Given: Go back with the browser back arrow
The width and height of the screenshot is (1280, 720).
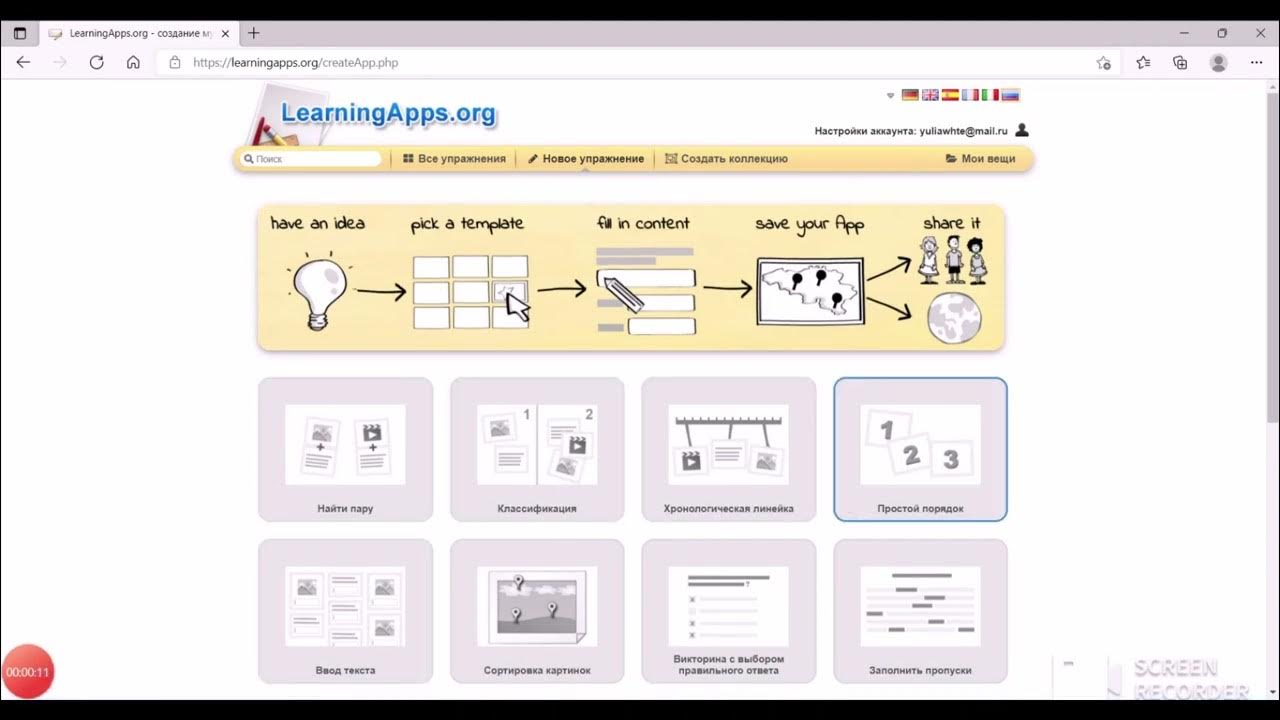Looking at the screenshot, I should [23, 62].
